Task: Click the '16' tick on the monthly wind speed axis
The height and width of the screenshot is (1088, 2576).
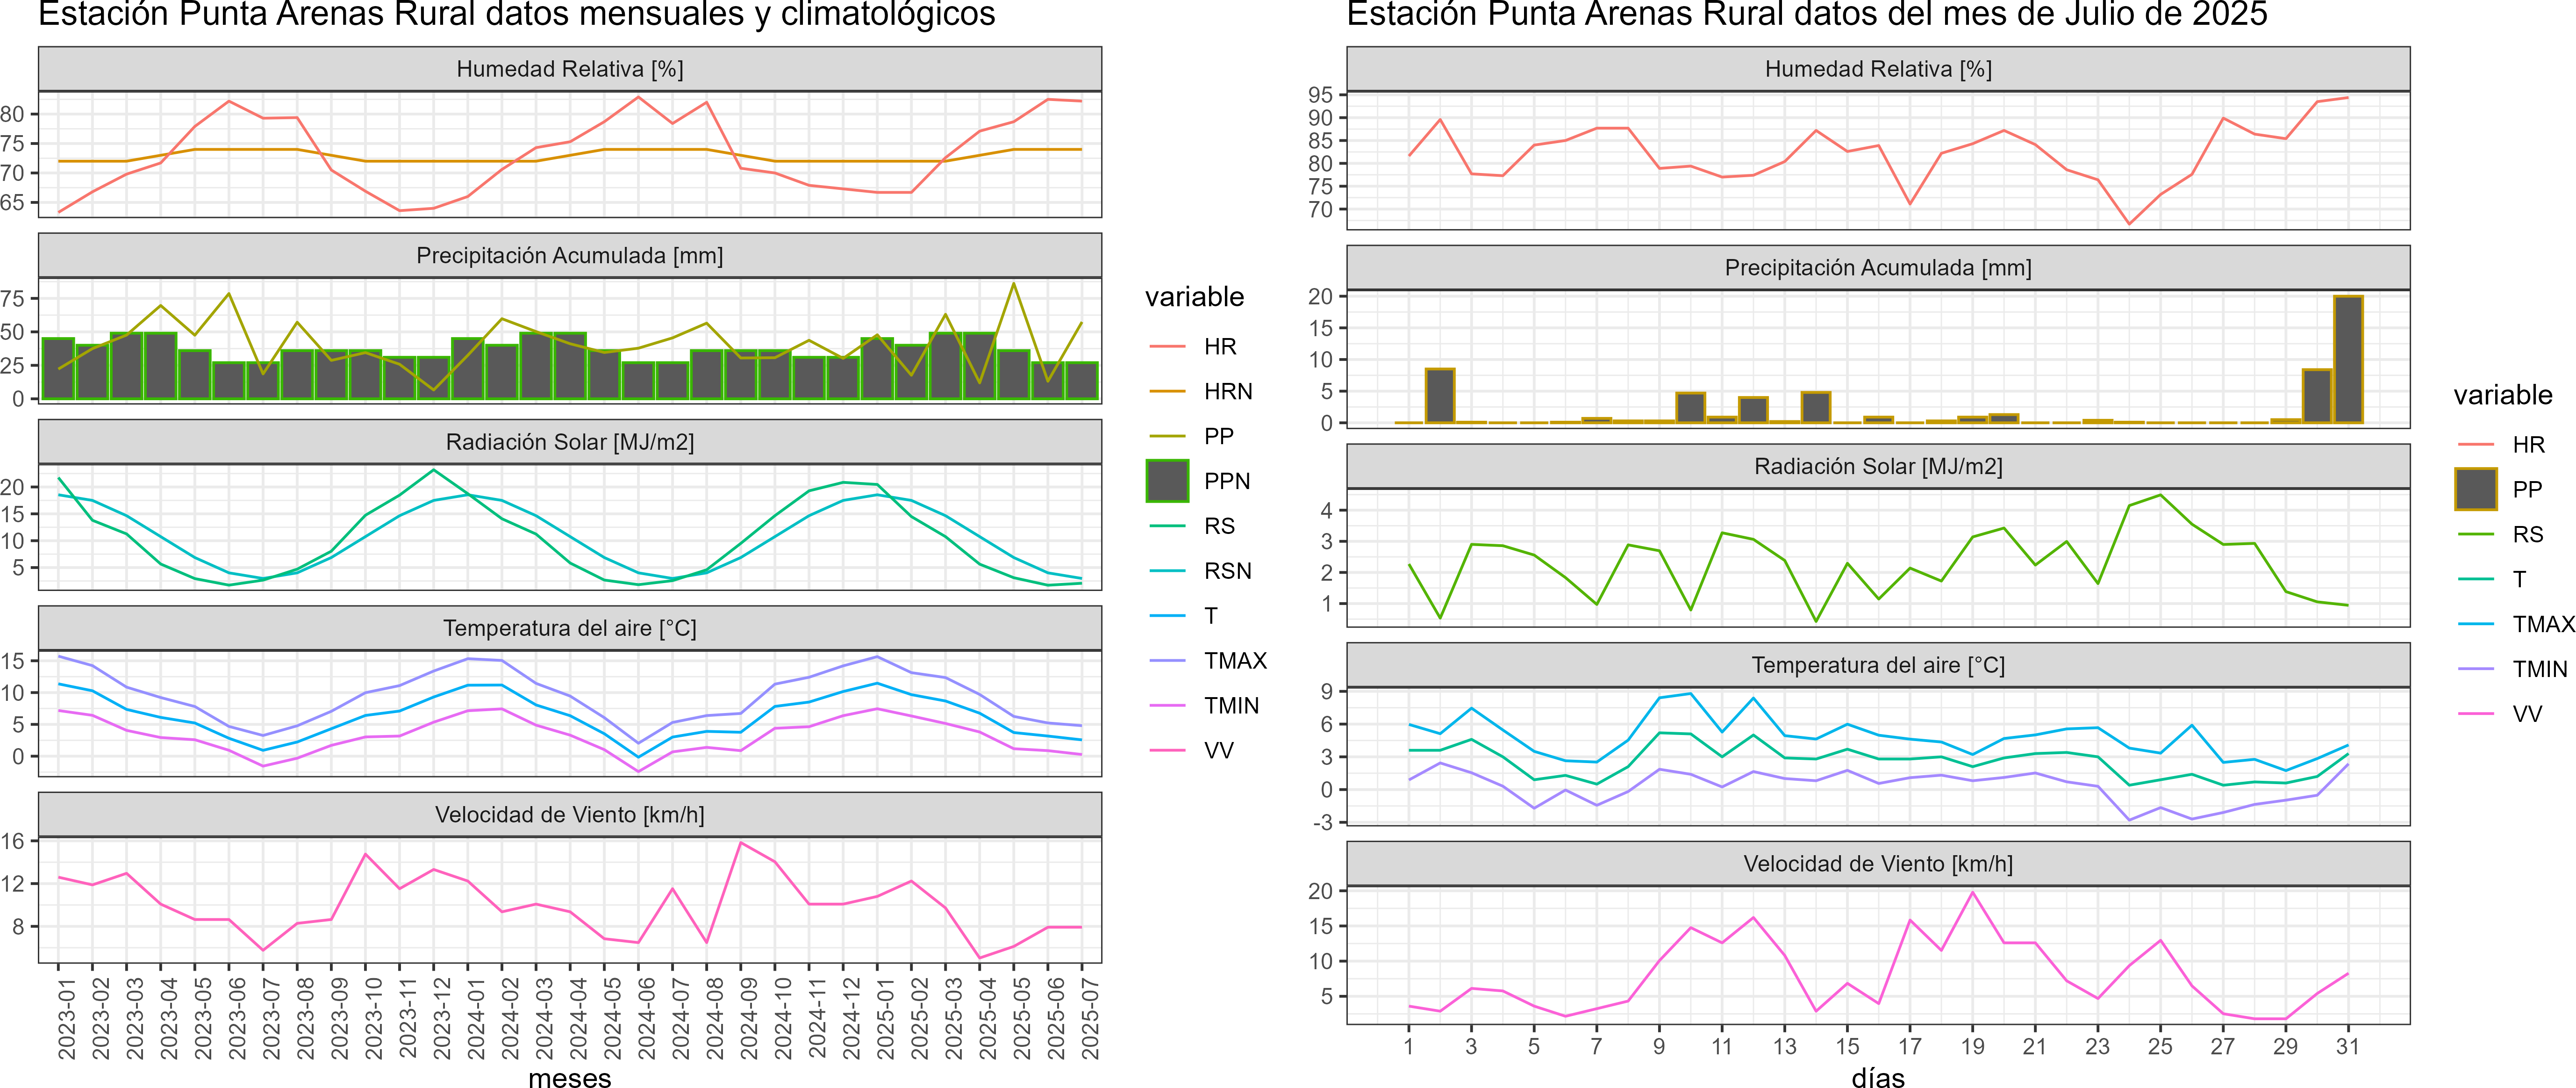Action: tap(12, 841)
